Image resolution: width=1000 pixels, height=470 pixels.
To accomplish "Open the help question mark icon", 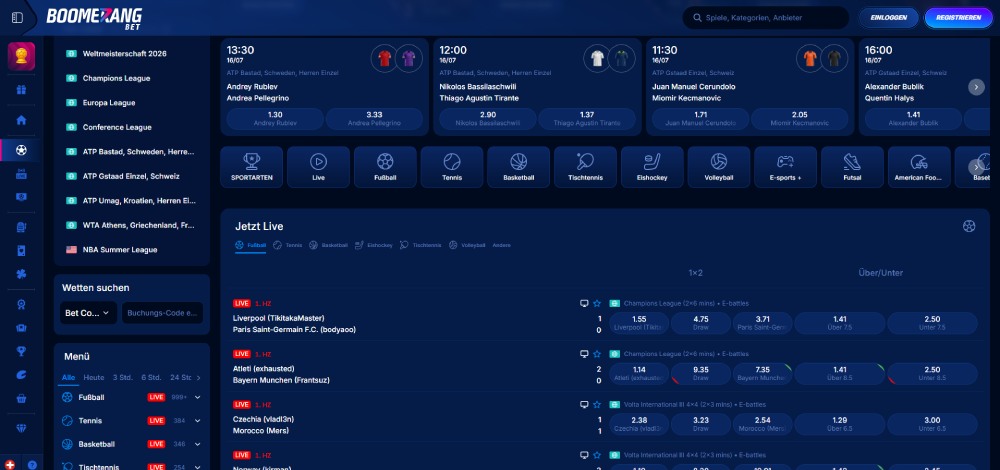I will point(32,465).
